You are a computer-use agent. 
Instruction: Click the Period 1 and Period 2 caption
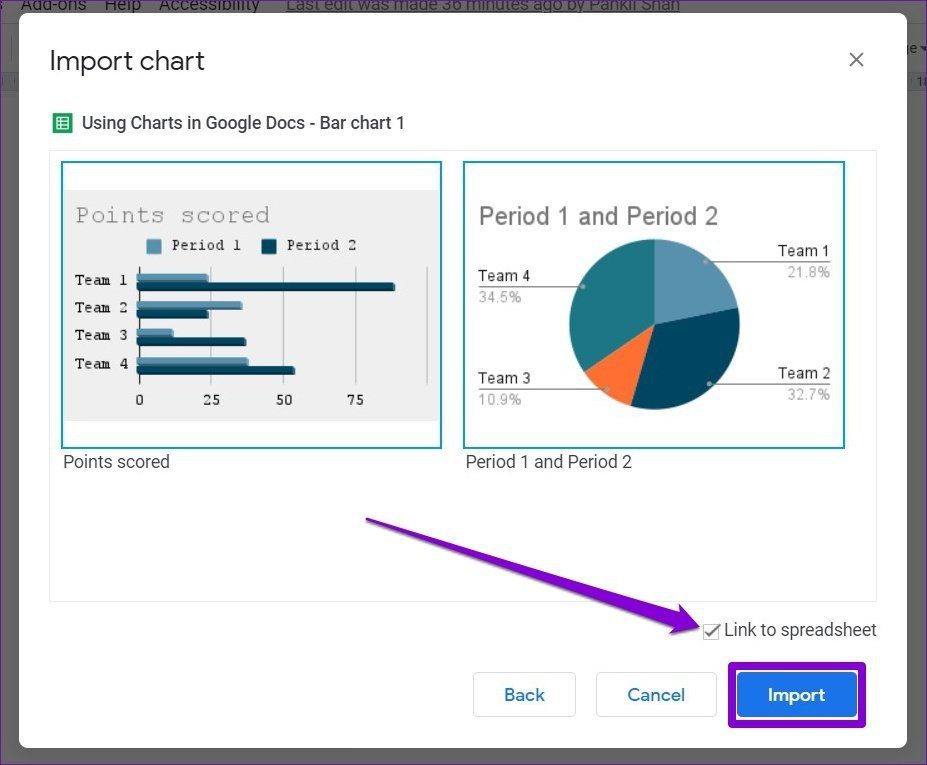click(549, 462)
